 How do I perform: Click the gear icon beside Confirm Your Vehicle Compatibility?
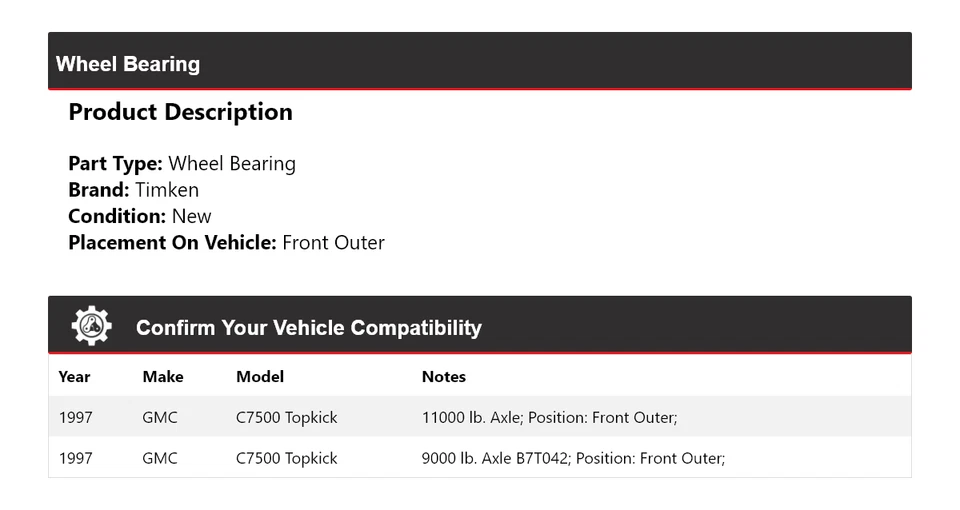click(91, 326)
